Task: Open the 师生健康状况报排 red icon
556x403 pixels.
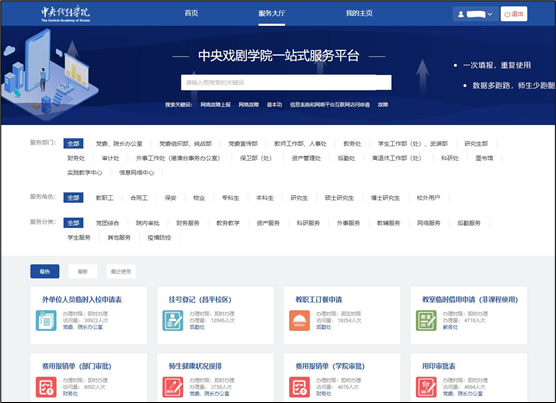Action: tap(173, 387)
